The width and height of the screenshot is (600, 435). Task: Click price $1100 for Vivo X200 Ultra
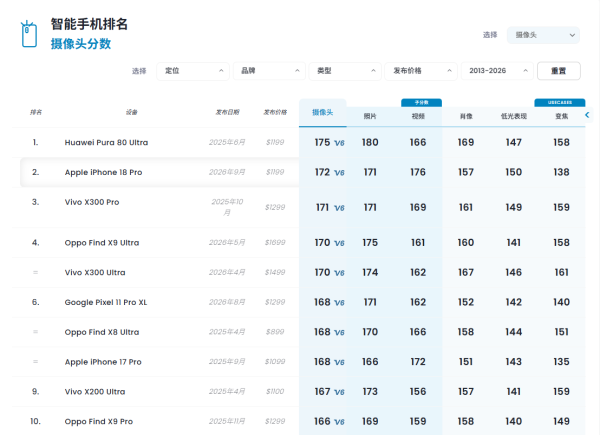pos(275,392)
